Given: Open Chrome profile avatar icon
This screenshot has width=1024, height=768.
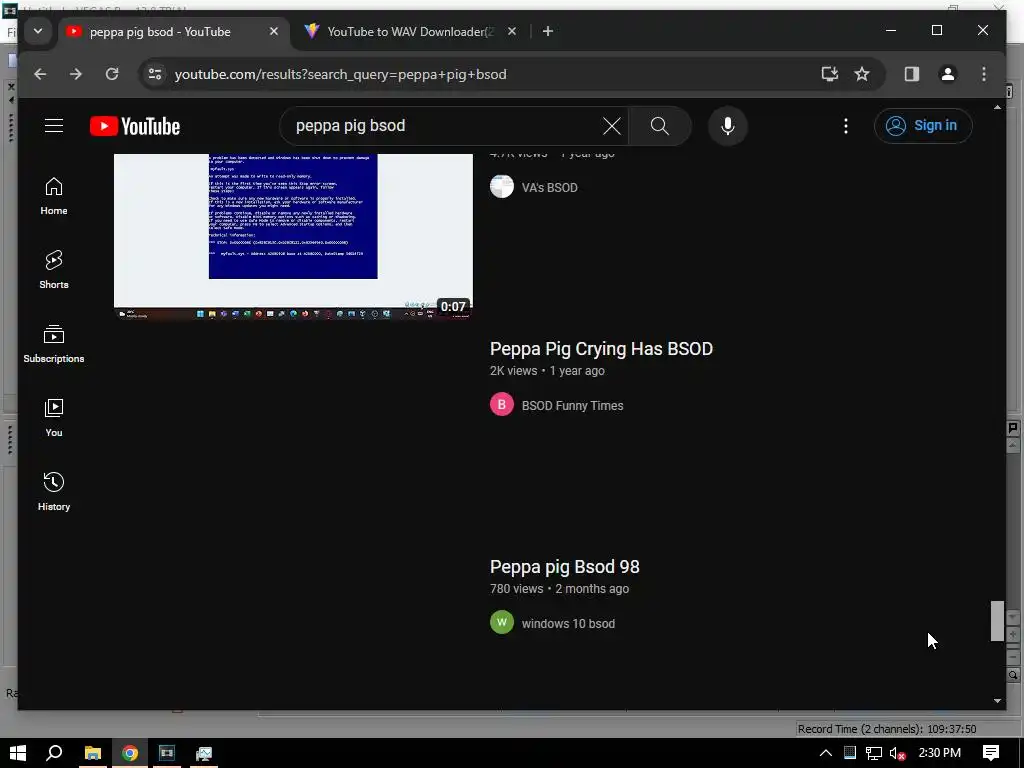Looking at the screenshot, I should [948, 74].
